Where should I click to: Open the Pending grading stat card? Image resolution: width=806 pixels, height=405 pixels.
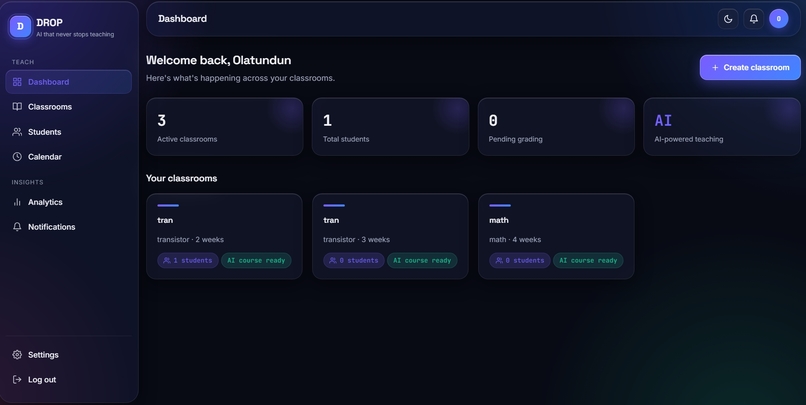556,127
